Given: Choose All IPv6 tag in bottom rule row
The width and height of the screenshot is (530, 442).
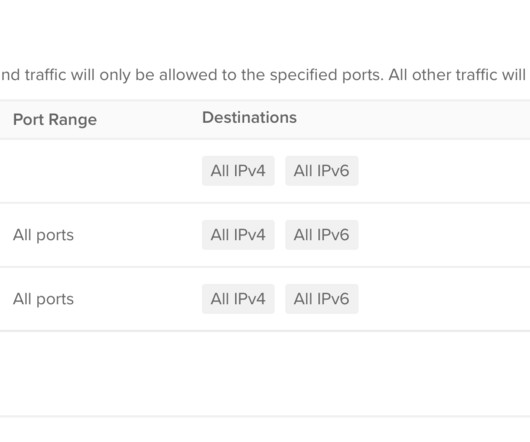Looking at the screenshot, I should [321, 299].
